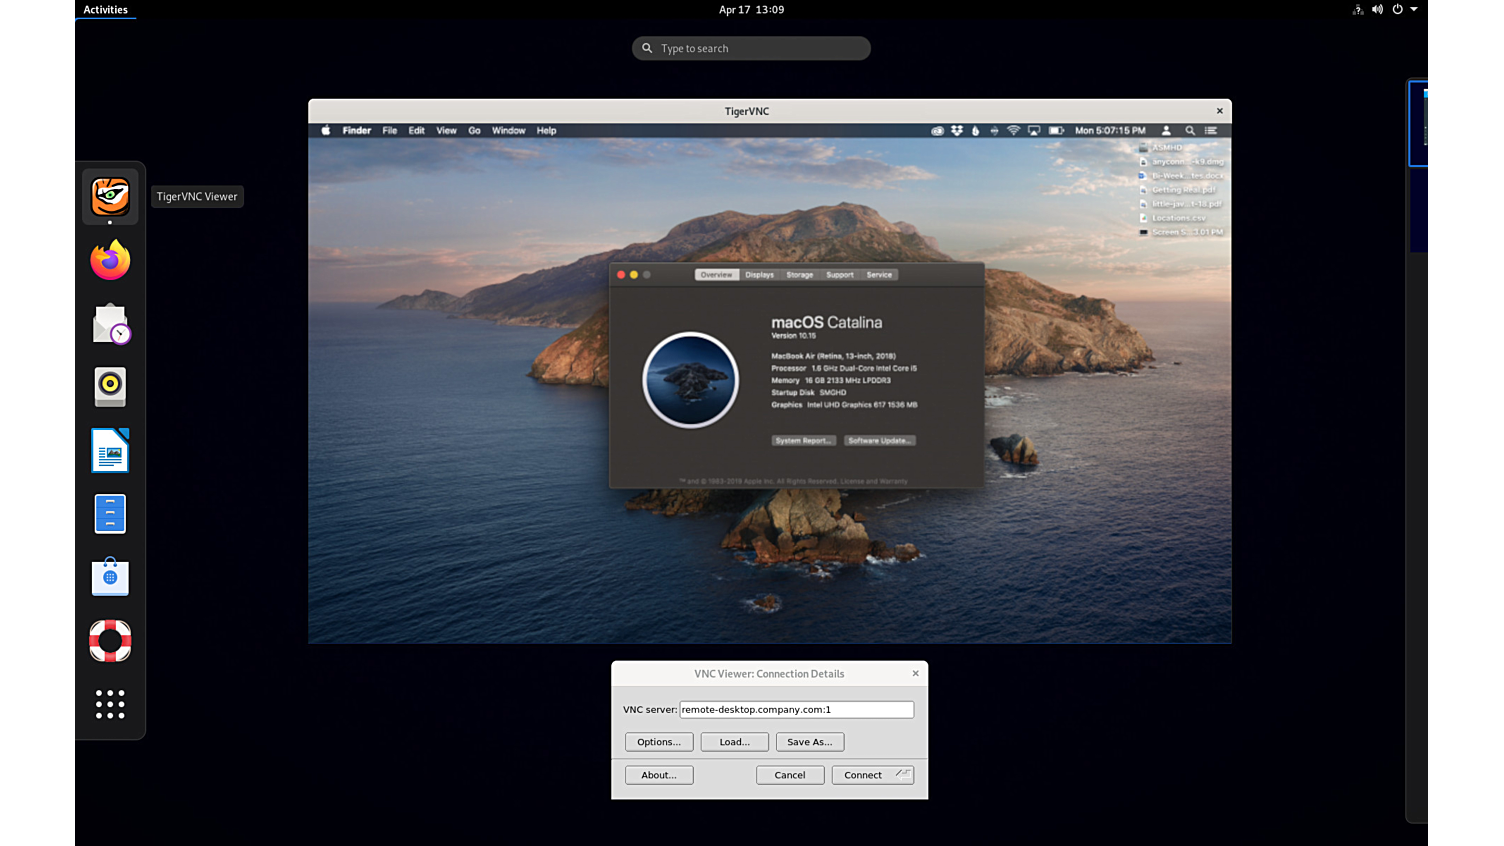Focus the VNC server address field
The image size is (1504, 846).
[x=796, y=709]
